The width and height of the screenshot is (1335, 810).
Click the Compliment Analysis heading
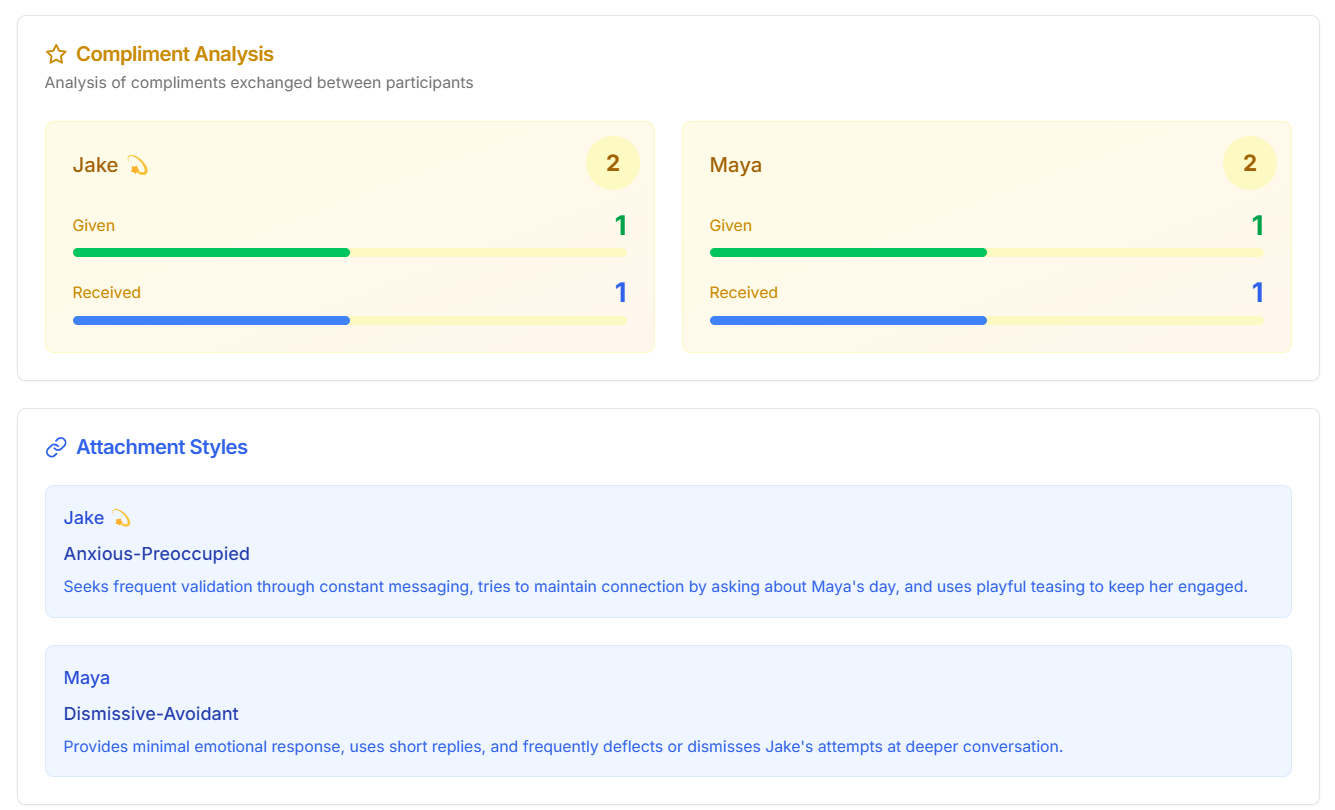coord(175,54)
